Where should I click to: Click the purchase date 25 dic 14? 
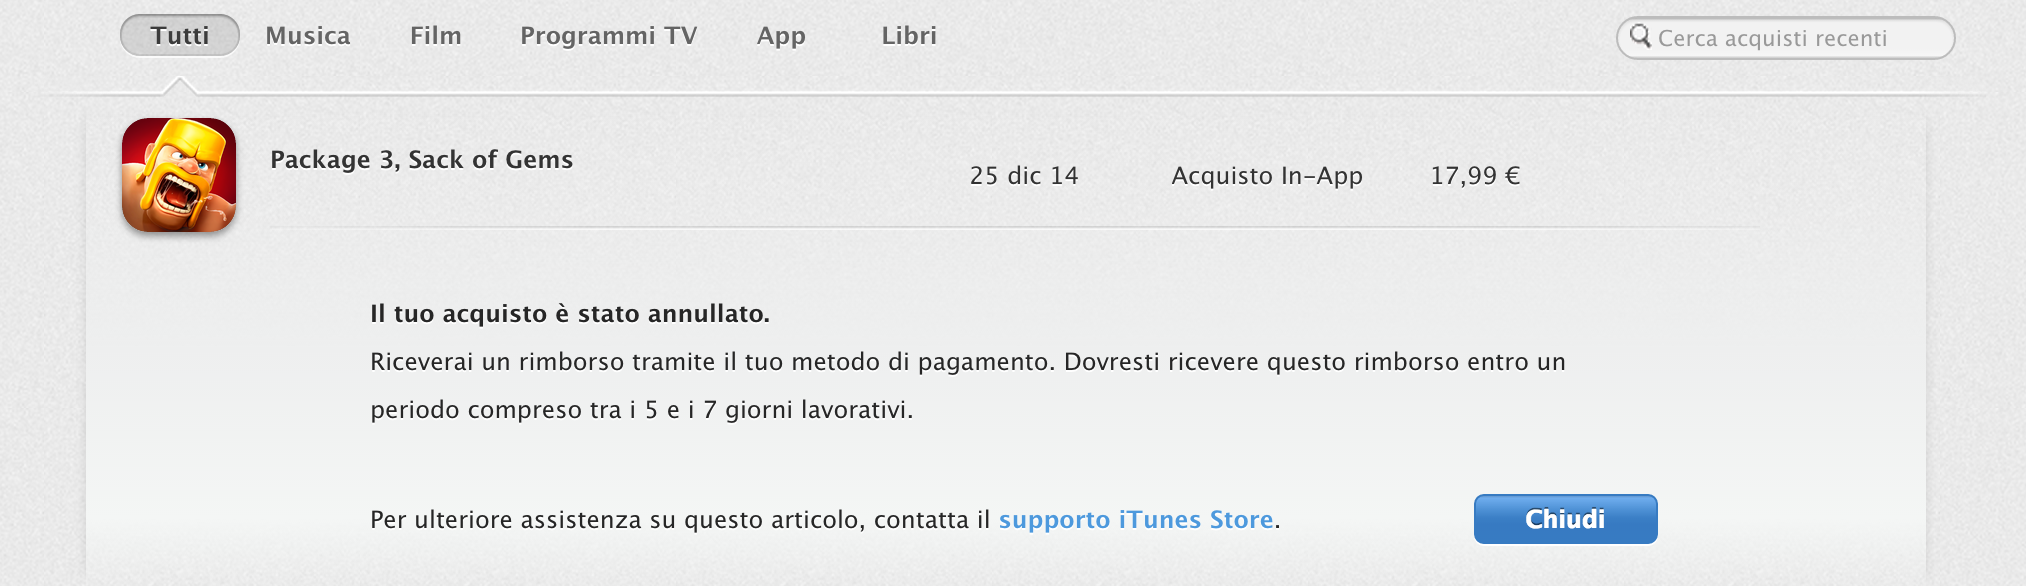coord(1024,176)
